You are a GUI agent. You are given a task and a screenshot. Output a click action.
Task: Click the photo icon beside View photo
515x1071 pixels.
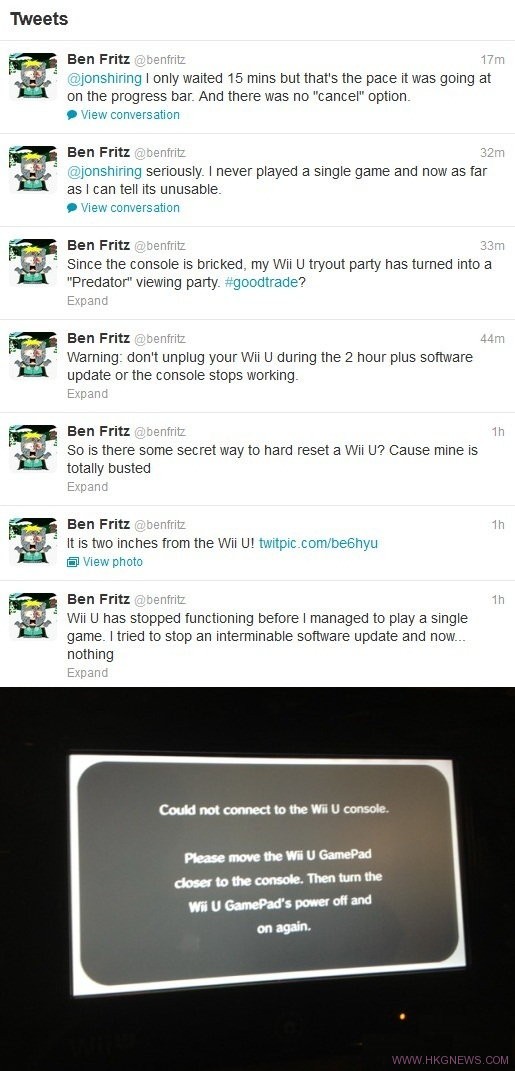72,561
